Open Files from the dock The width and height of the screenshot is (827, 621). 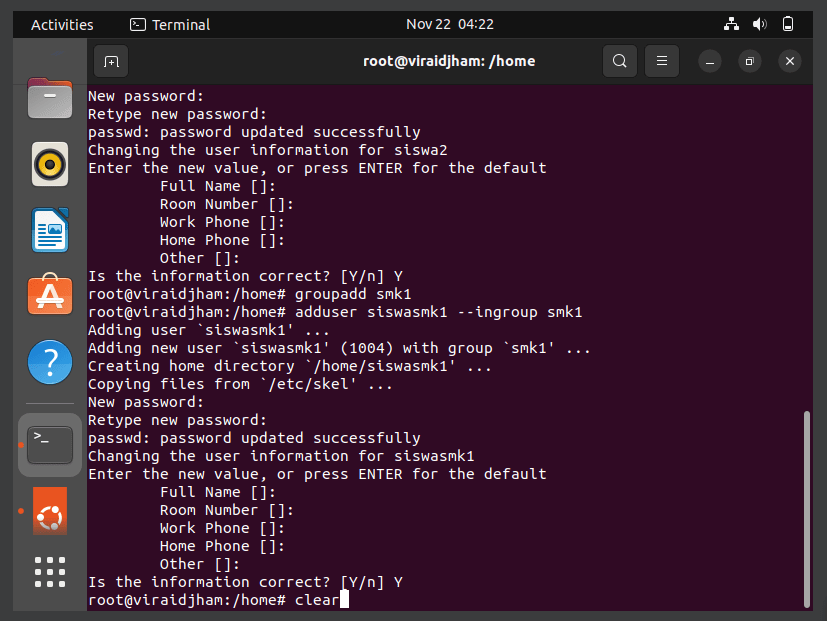[50, 99]
